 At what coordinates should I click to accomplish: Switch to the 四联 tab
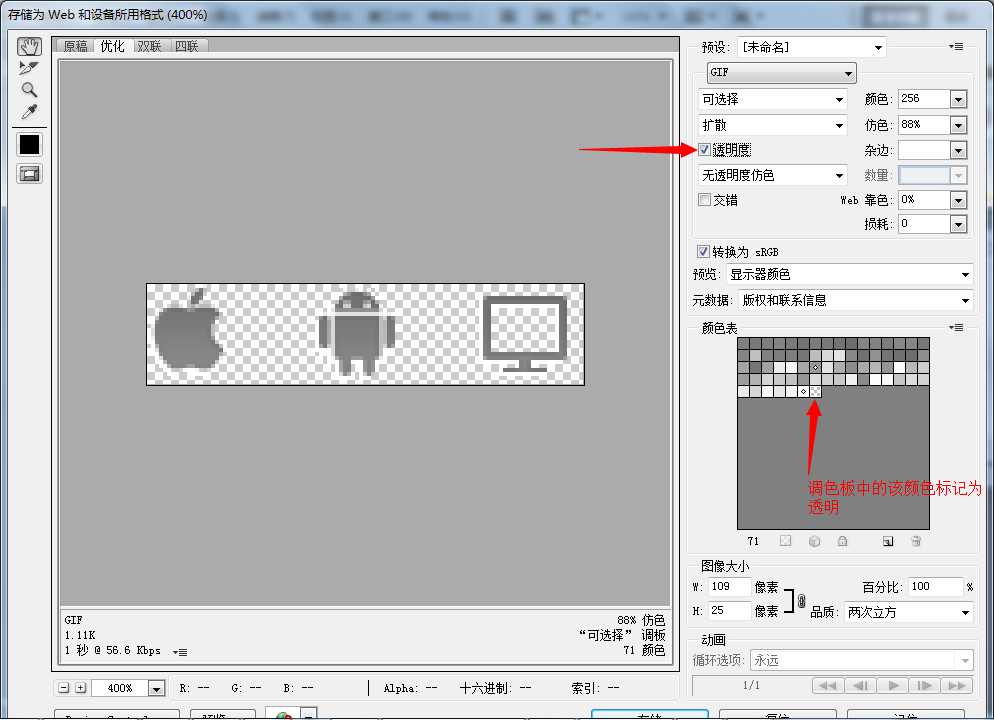187,46
